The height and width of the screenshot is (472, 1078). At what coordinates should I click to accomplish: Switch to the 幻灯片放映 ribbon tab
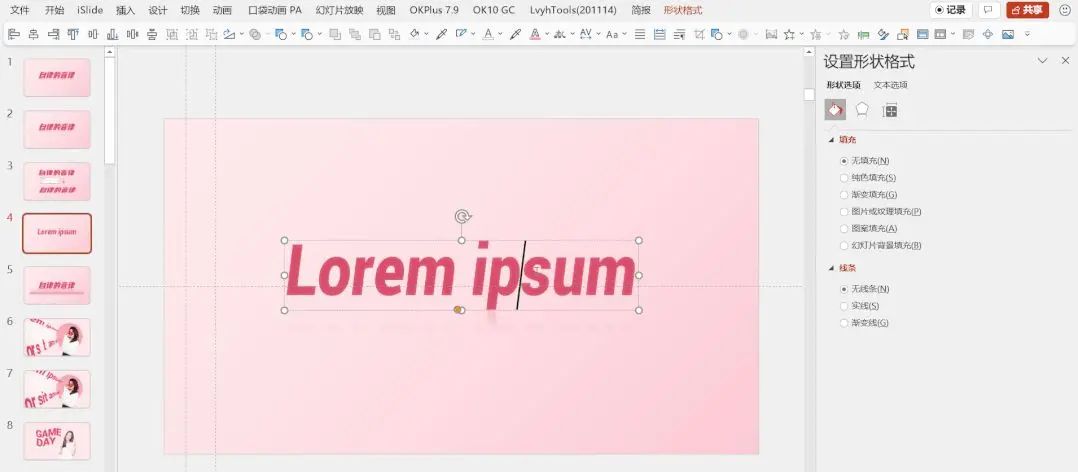click(x=339, y=10)
